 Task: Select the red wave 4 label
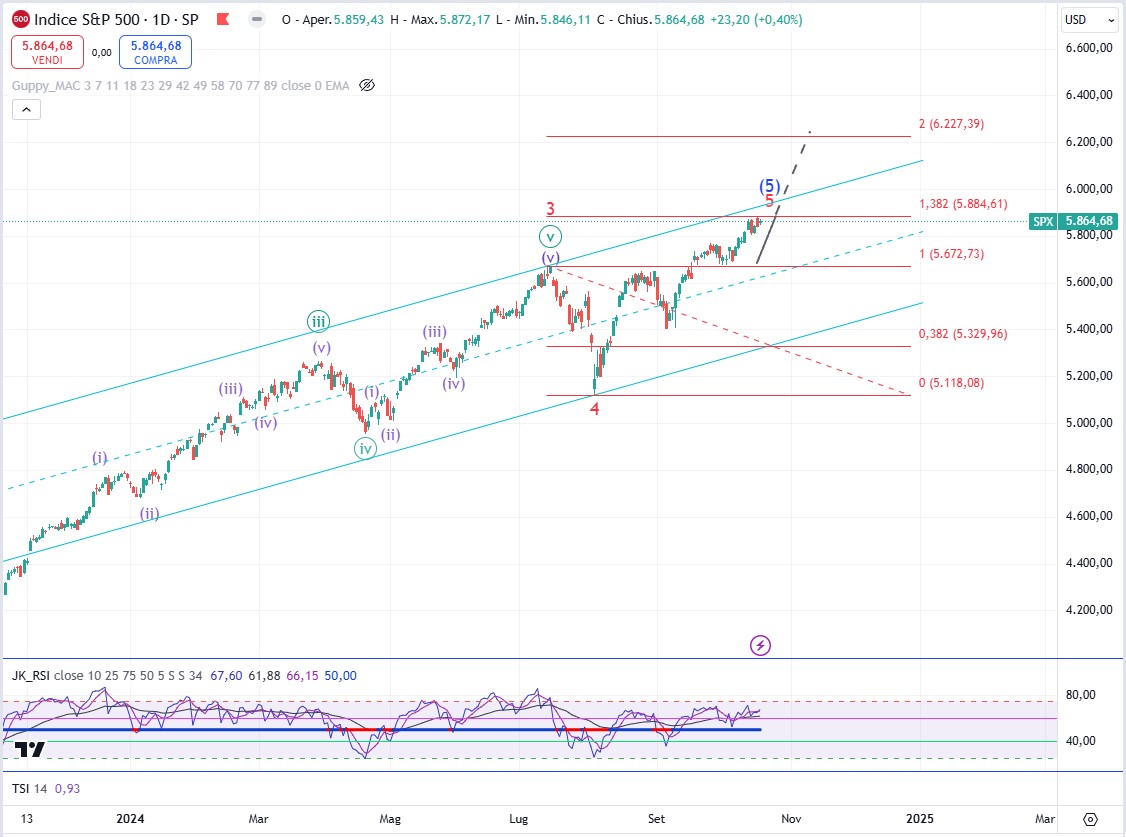(595, 408)
